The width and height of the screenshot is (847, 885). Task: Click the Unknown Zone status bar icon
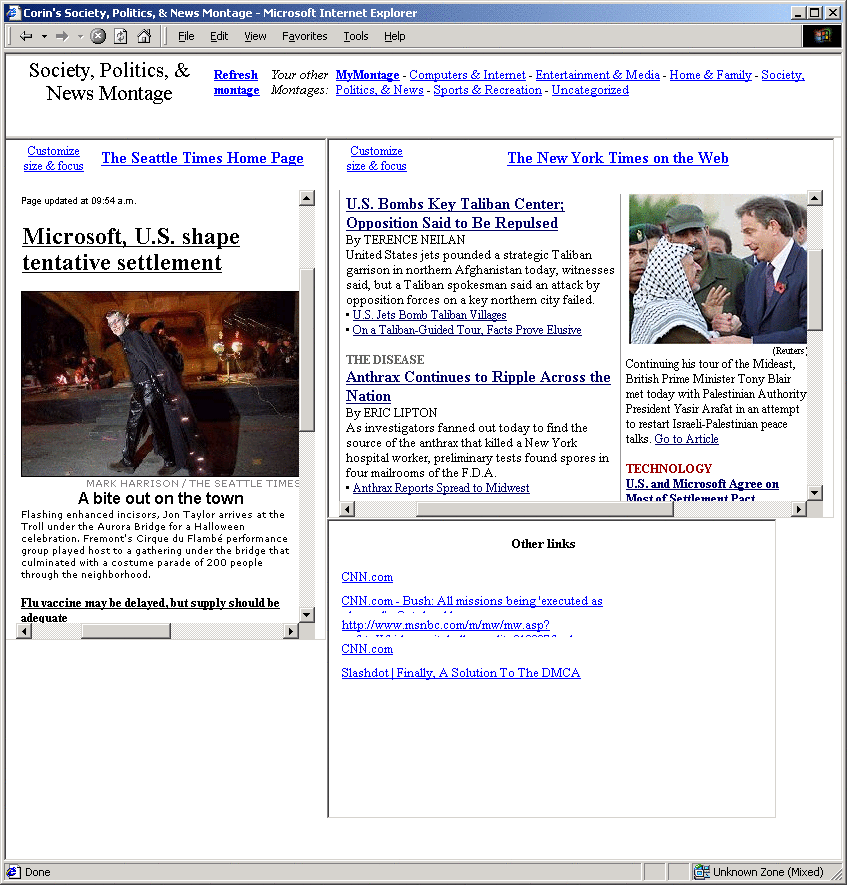tap(702, 872)
